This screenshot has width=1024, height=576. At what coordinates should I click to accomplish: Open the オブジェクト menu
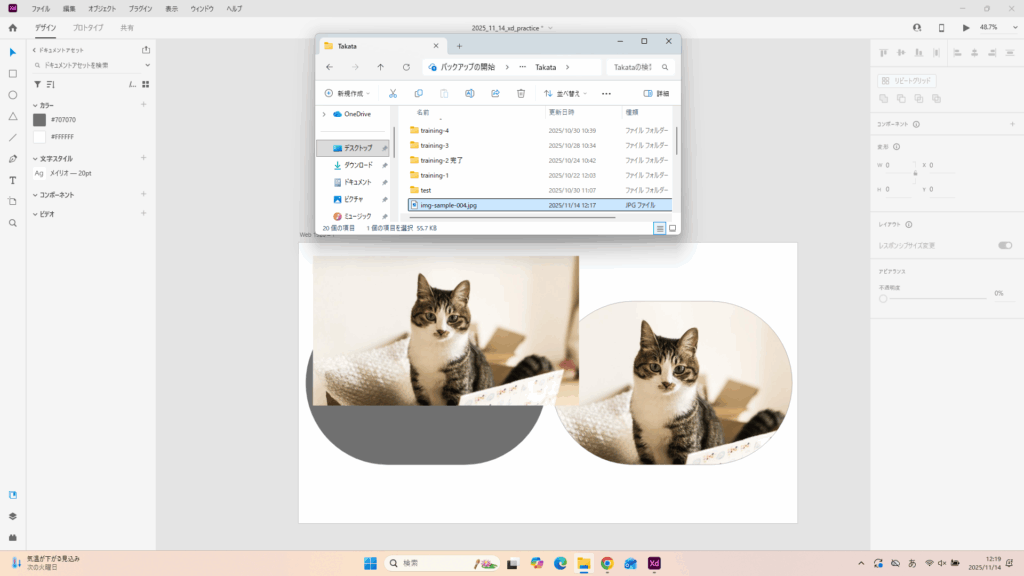pos(102,8)
